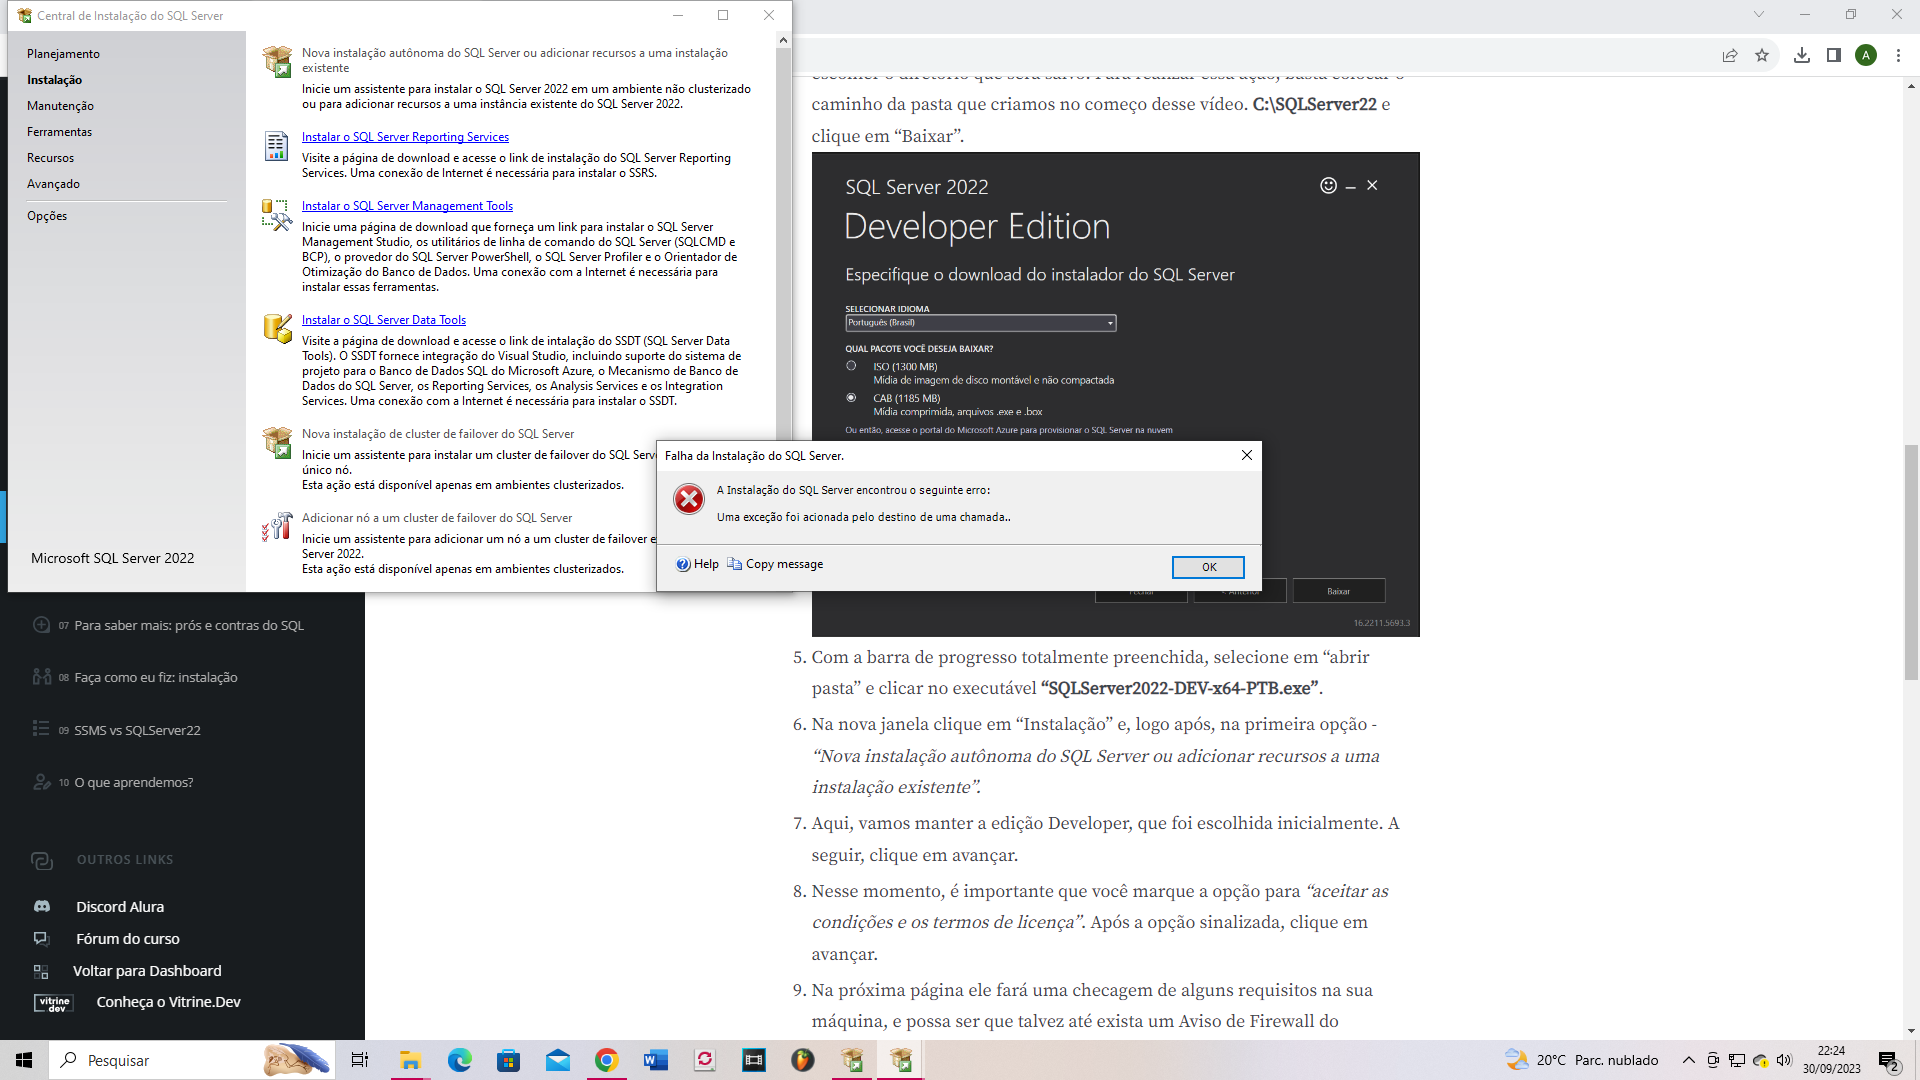
Task: Open the Mail app on taskbar
Action: click(x=557, y=1060)
